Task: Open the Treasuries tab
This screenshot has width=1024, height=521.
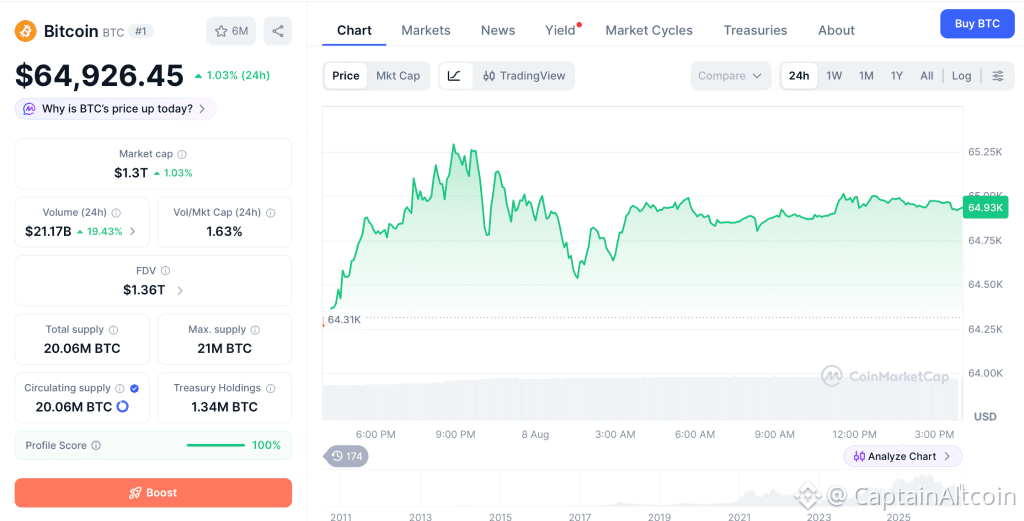Action: [755, 30]
